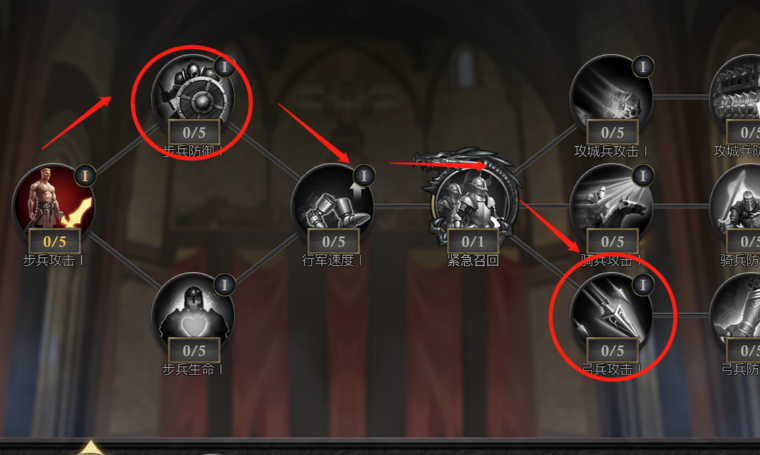Open the 攻城兵攻击 Ⅰ flaming projectile skill

612,96
